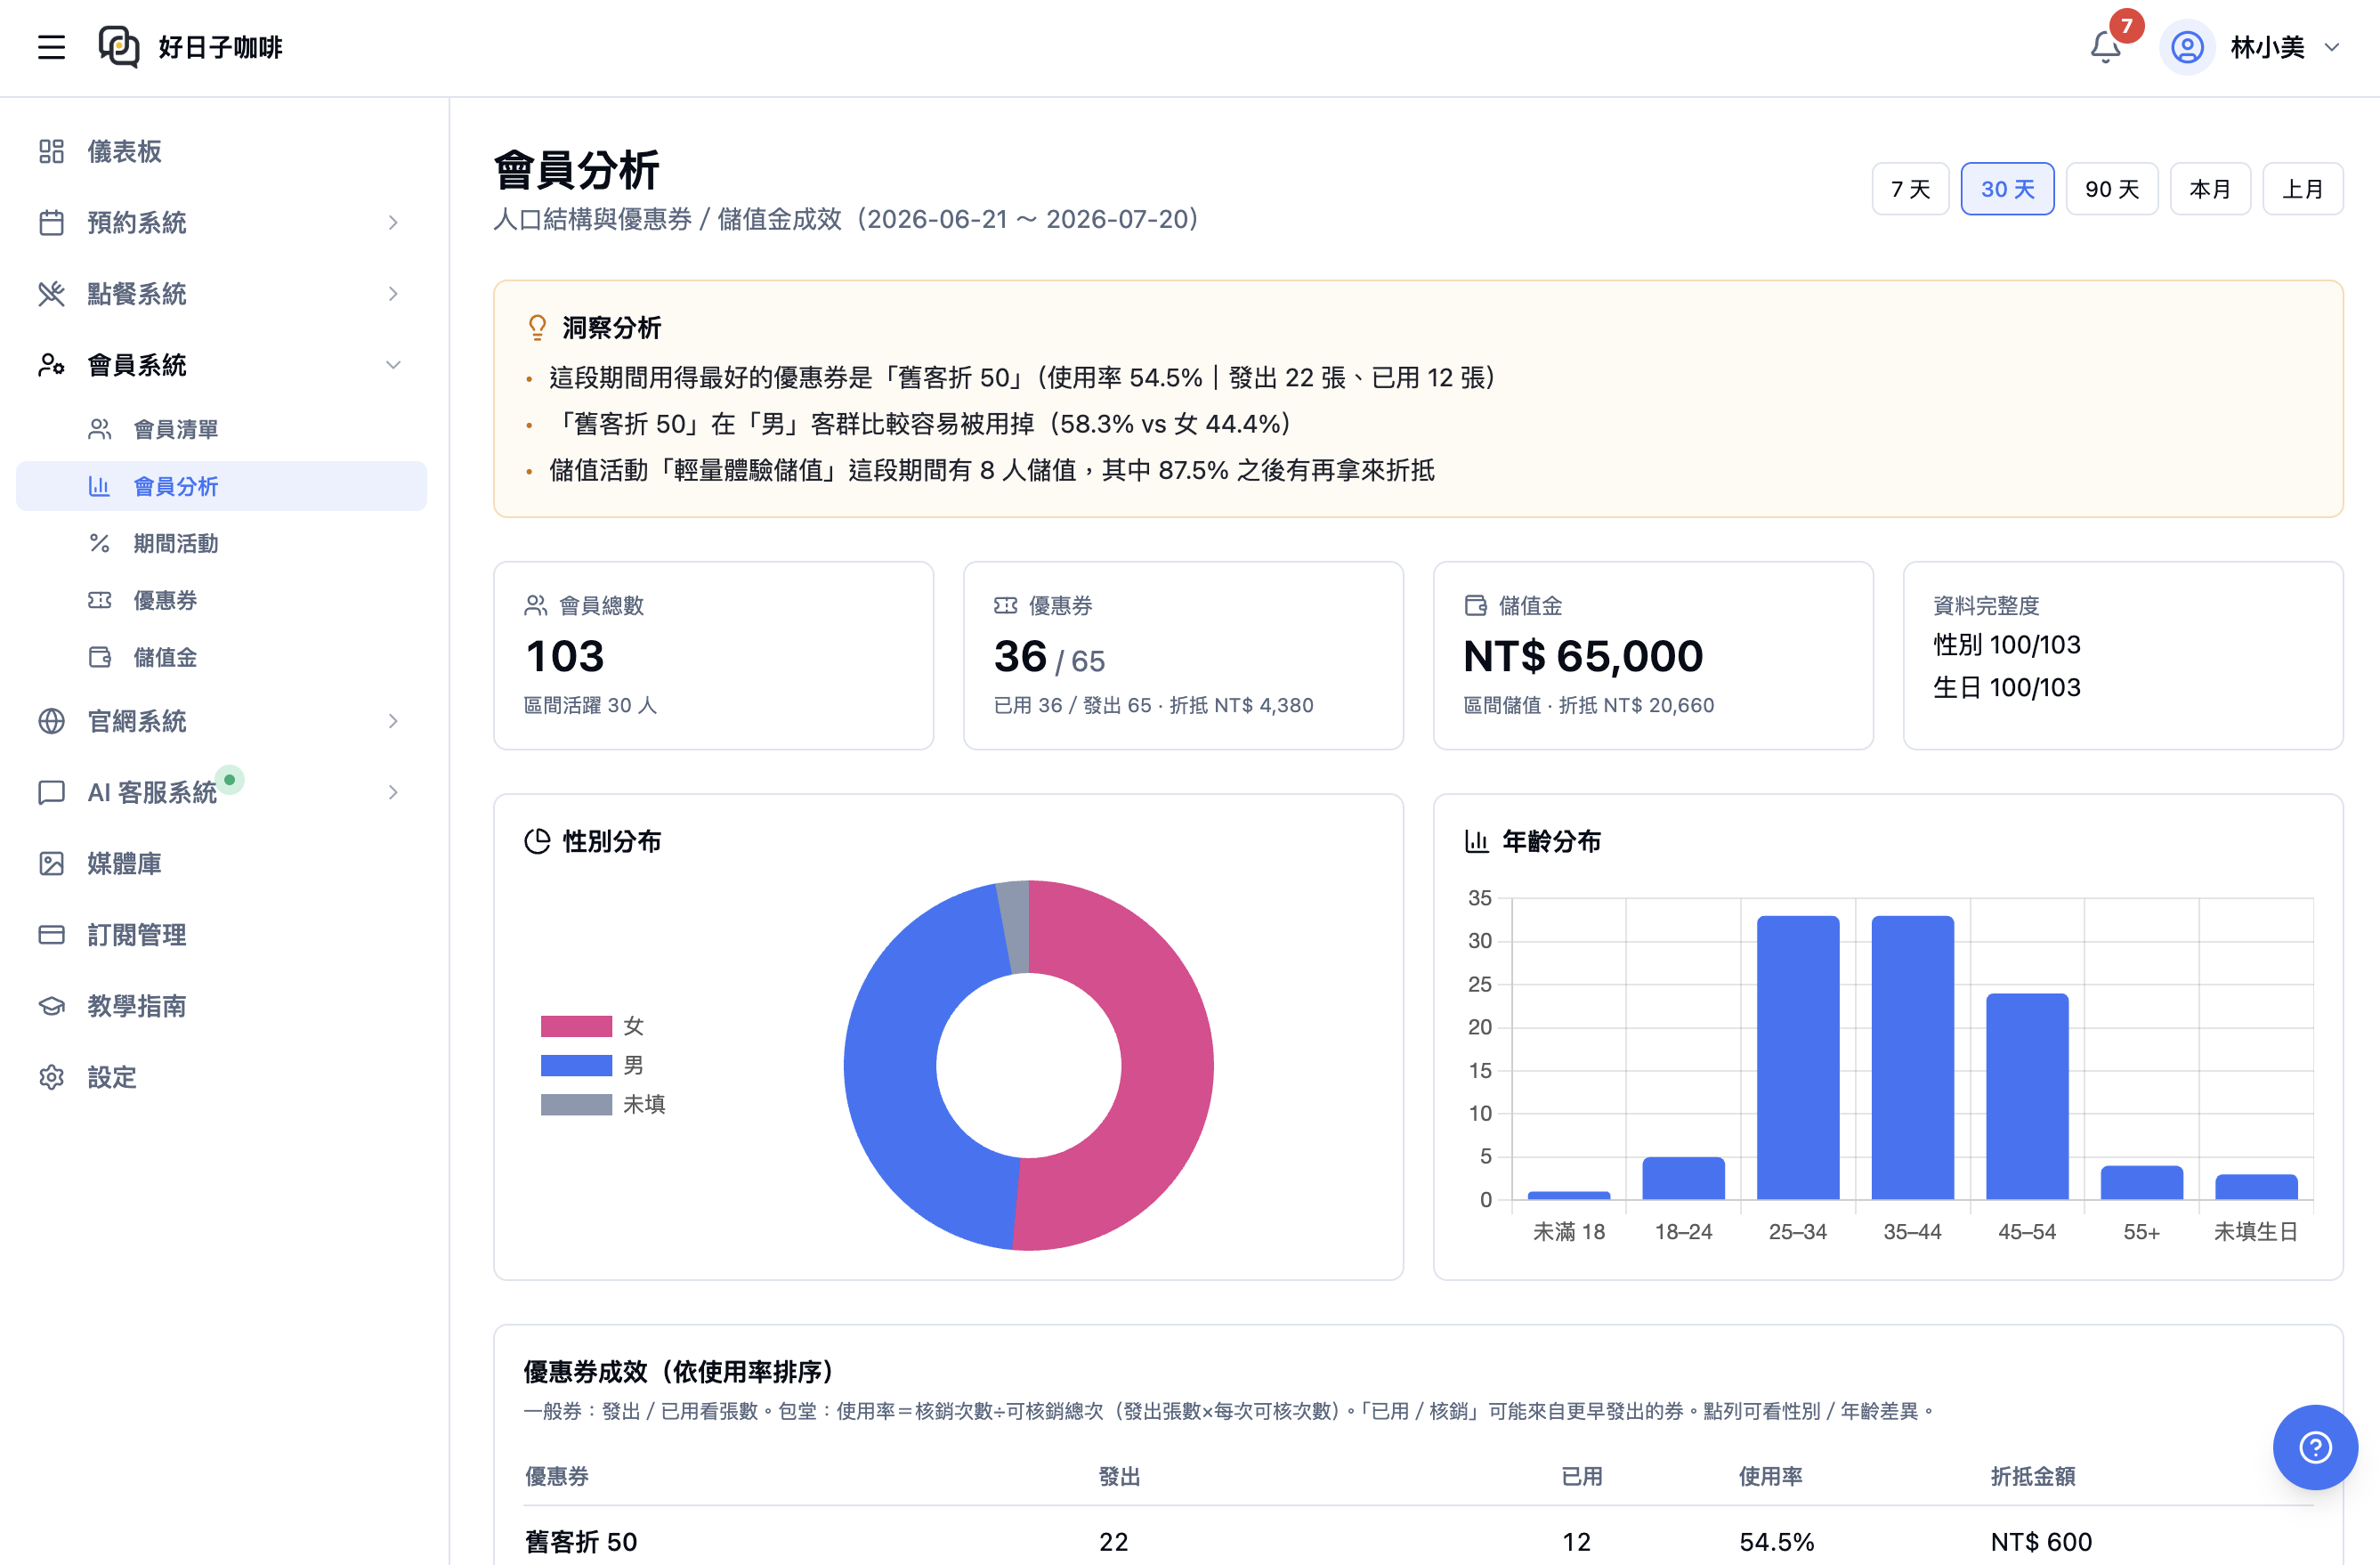Select the 7 天 range
Viewport: 2380px width, 1565px height.
pos(1910,189)
